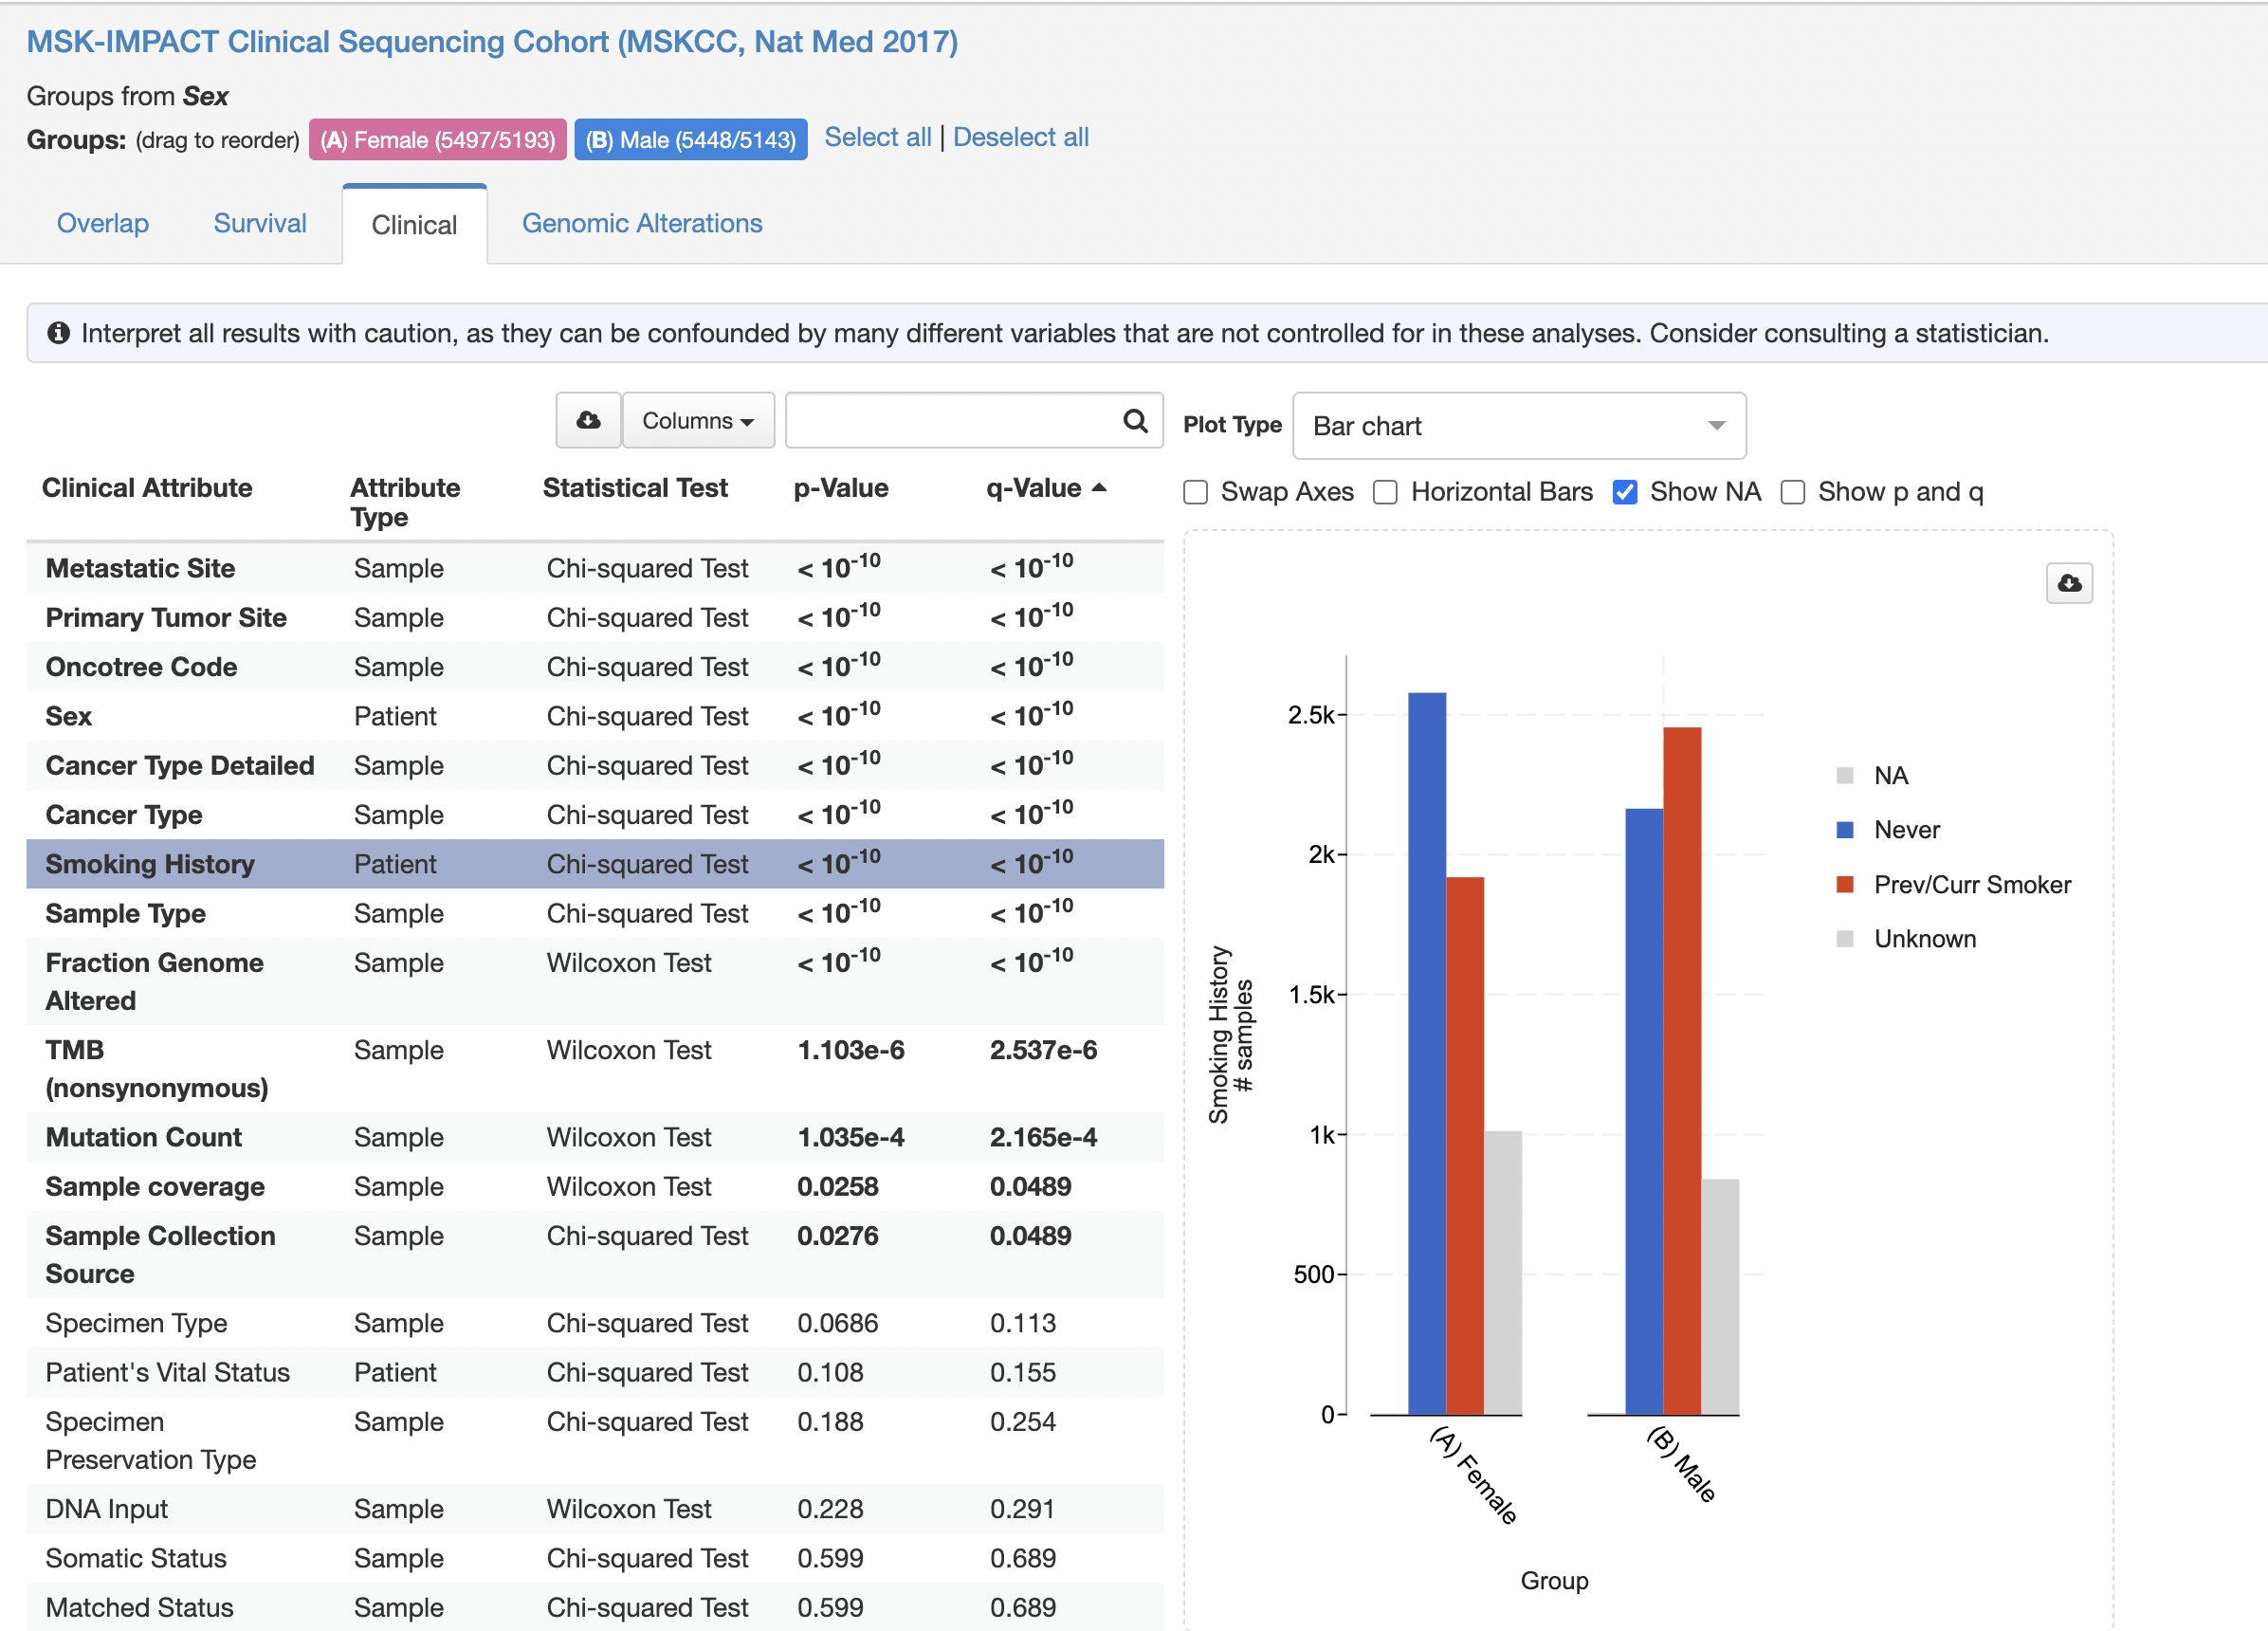This screenshot has height=1631, width=2268.
Task: Tick the Show p and q checkbox
Action: pos(1793,492)
